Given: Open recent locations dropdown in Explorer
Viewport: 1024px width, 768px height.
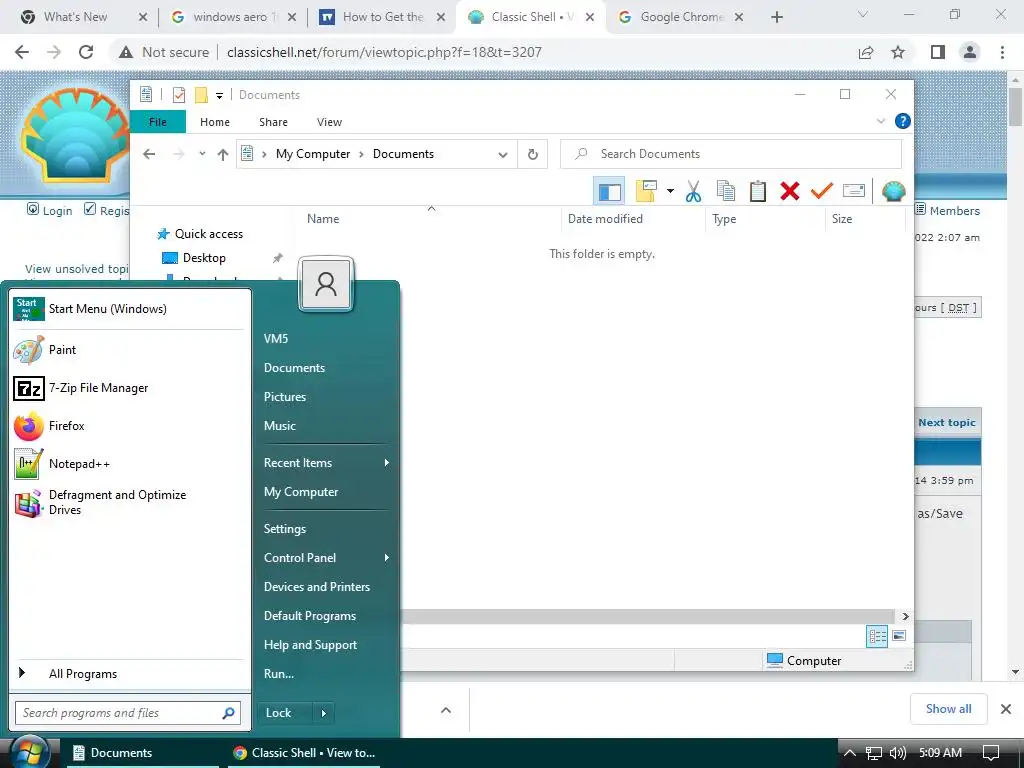Looking at the screenshot, I should click(202, 154).
